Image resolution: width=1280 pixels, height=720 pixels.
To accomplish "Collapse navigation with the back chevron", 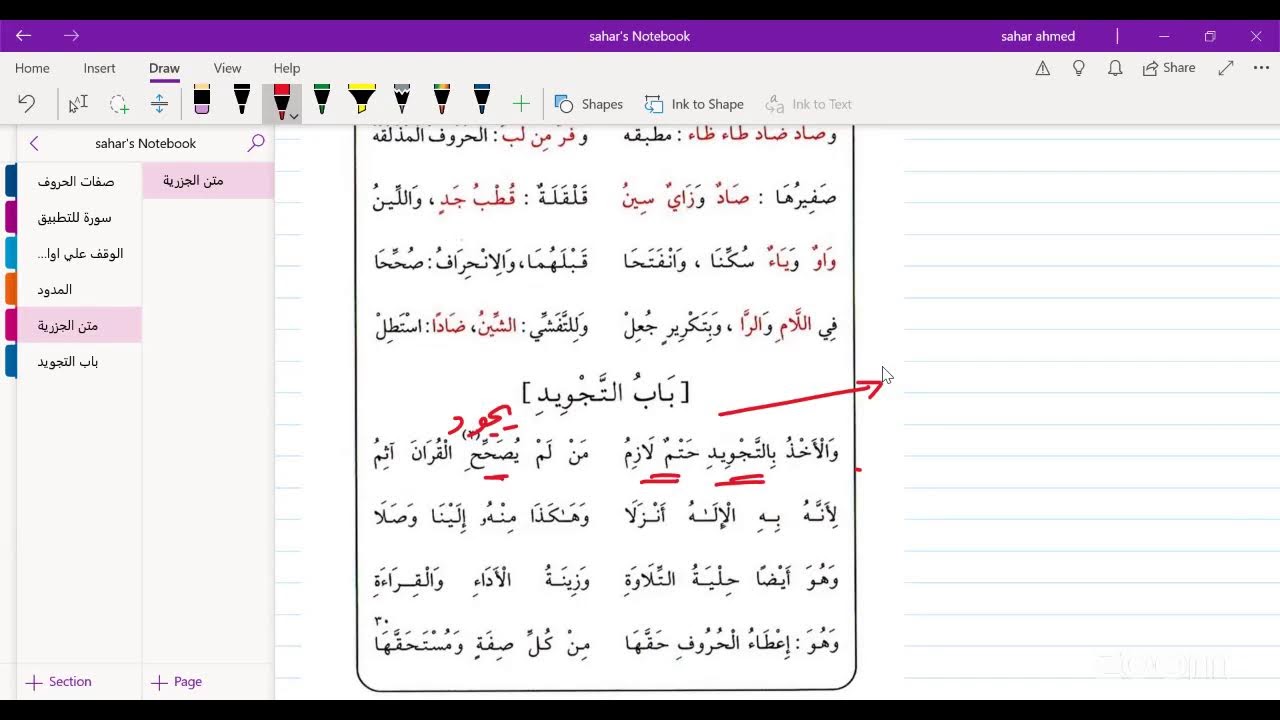I will pyautogui.click(x=34, y=143).
